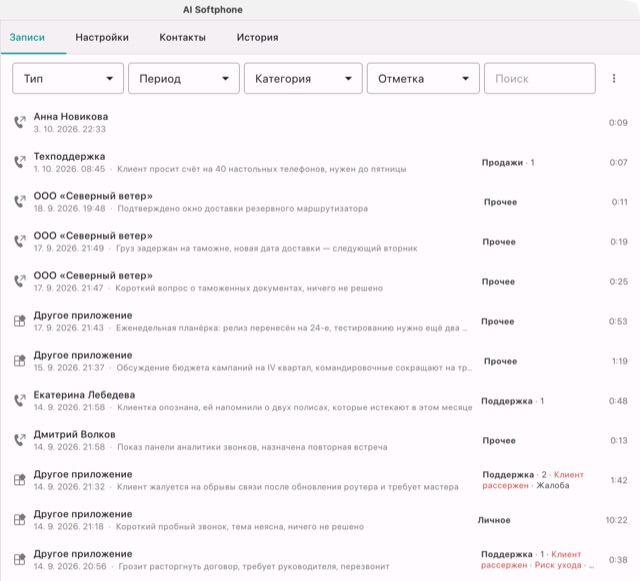Click the Жалоба tag
Screen dimensions: 640x581
[553, 485]
